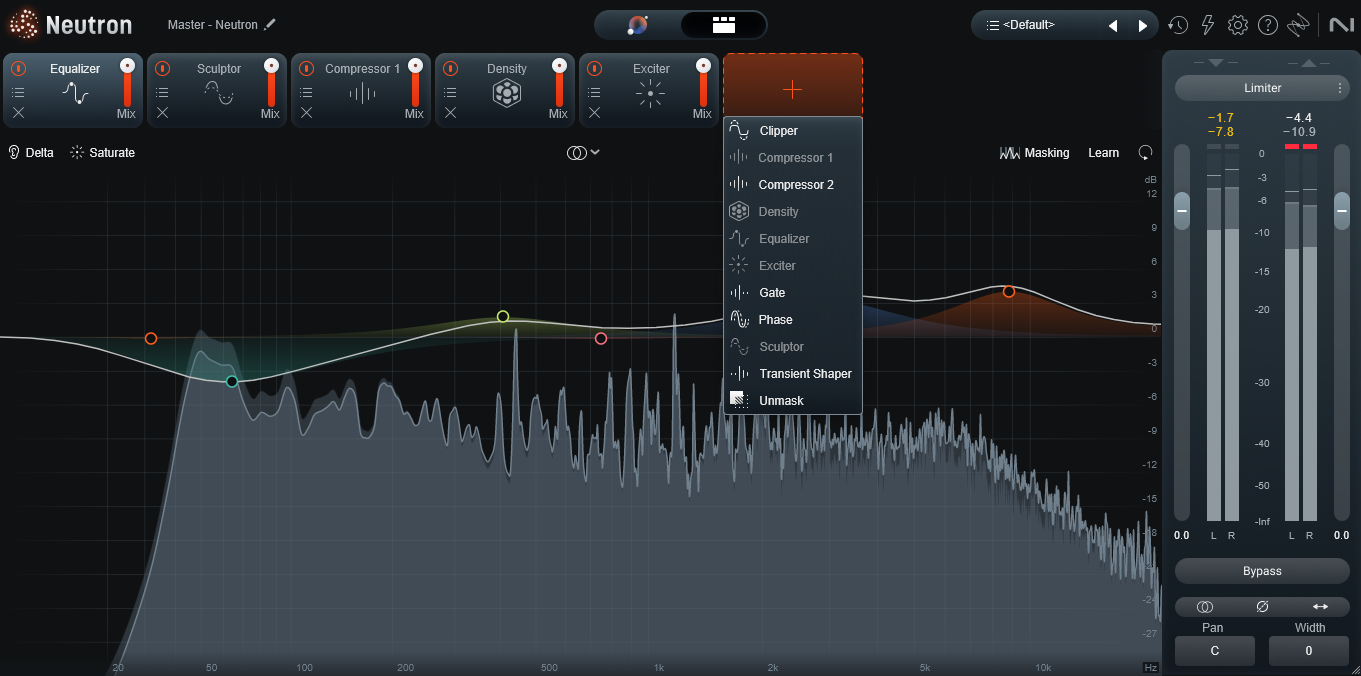The image size is (1361, 676).
Task: Pick Phase from the module menu
Action: [x=793, y=320]
